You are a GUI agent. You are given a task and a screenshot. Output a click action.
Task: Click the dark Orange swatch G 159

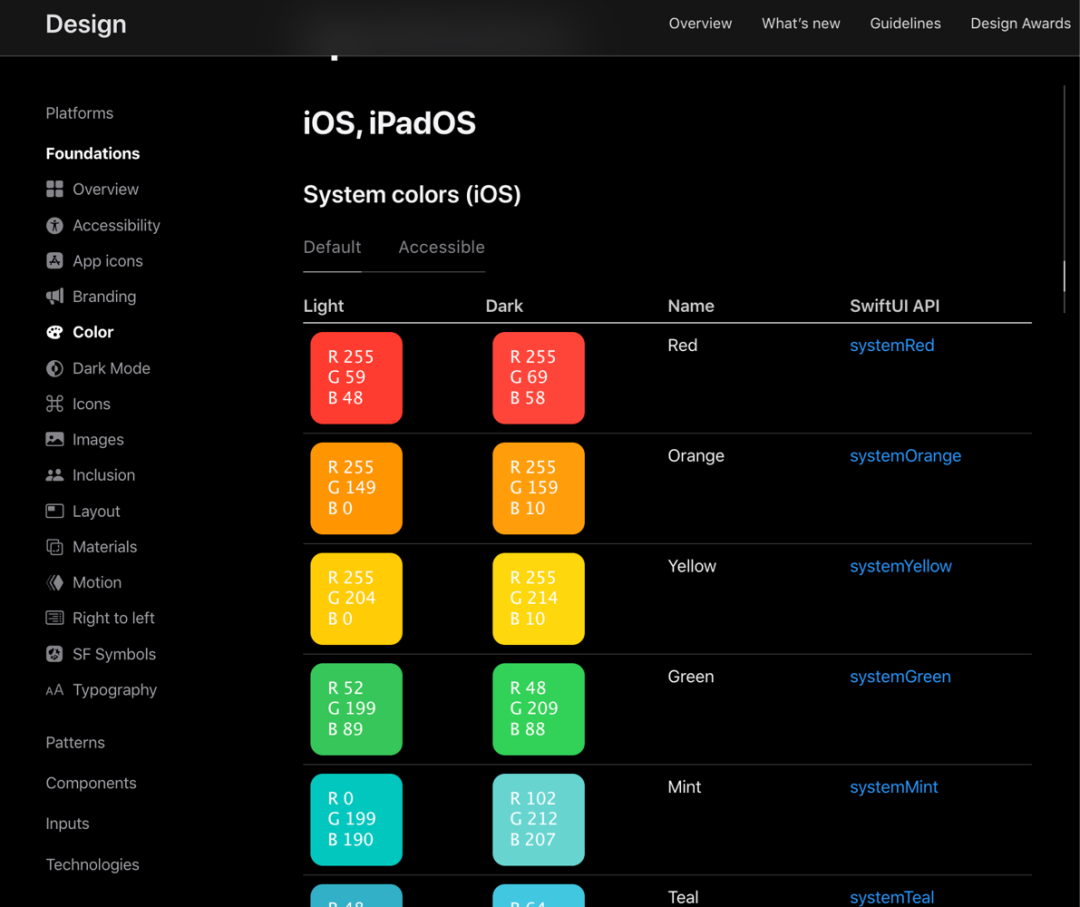tap(539, 488)
